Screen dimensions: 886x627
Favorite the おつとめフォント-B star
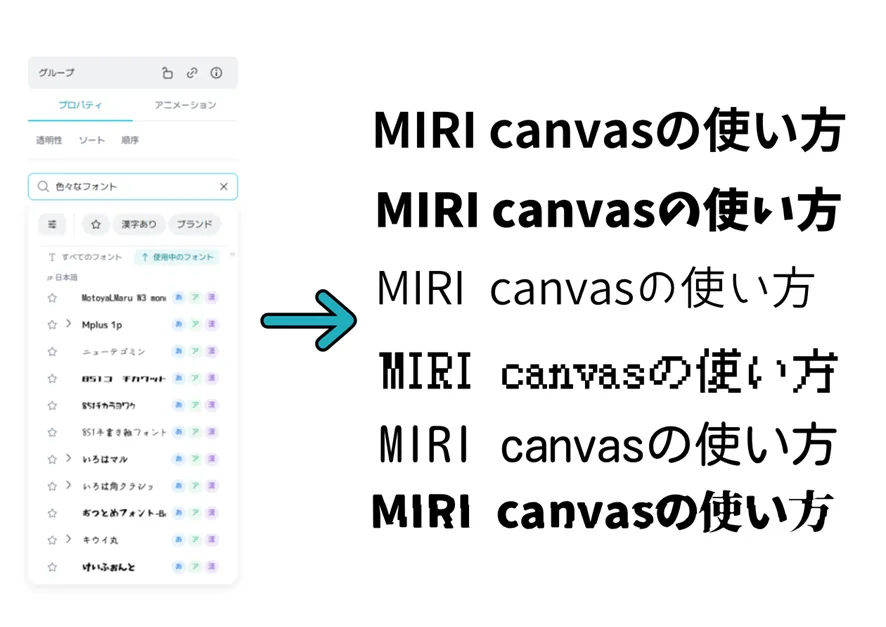pyautogui.click(x=52, y=513)
